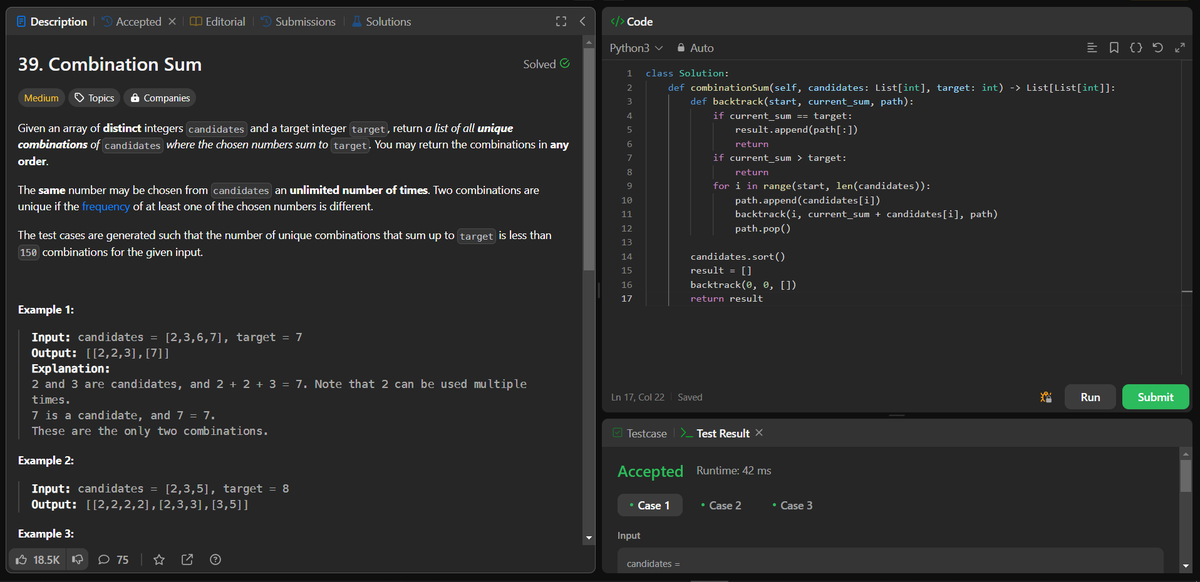Click the 'return result' code line
Screen dimensions: 1200x582
726,299
